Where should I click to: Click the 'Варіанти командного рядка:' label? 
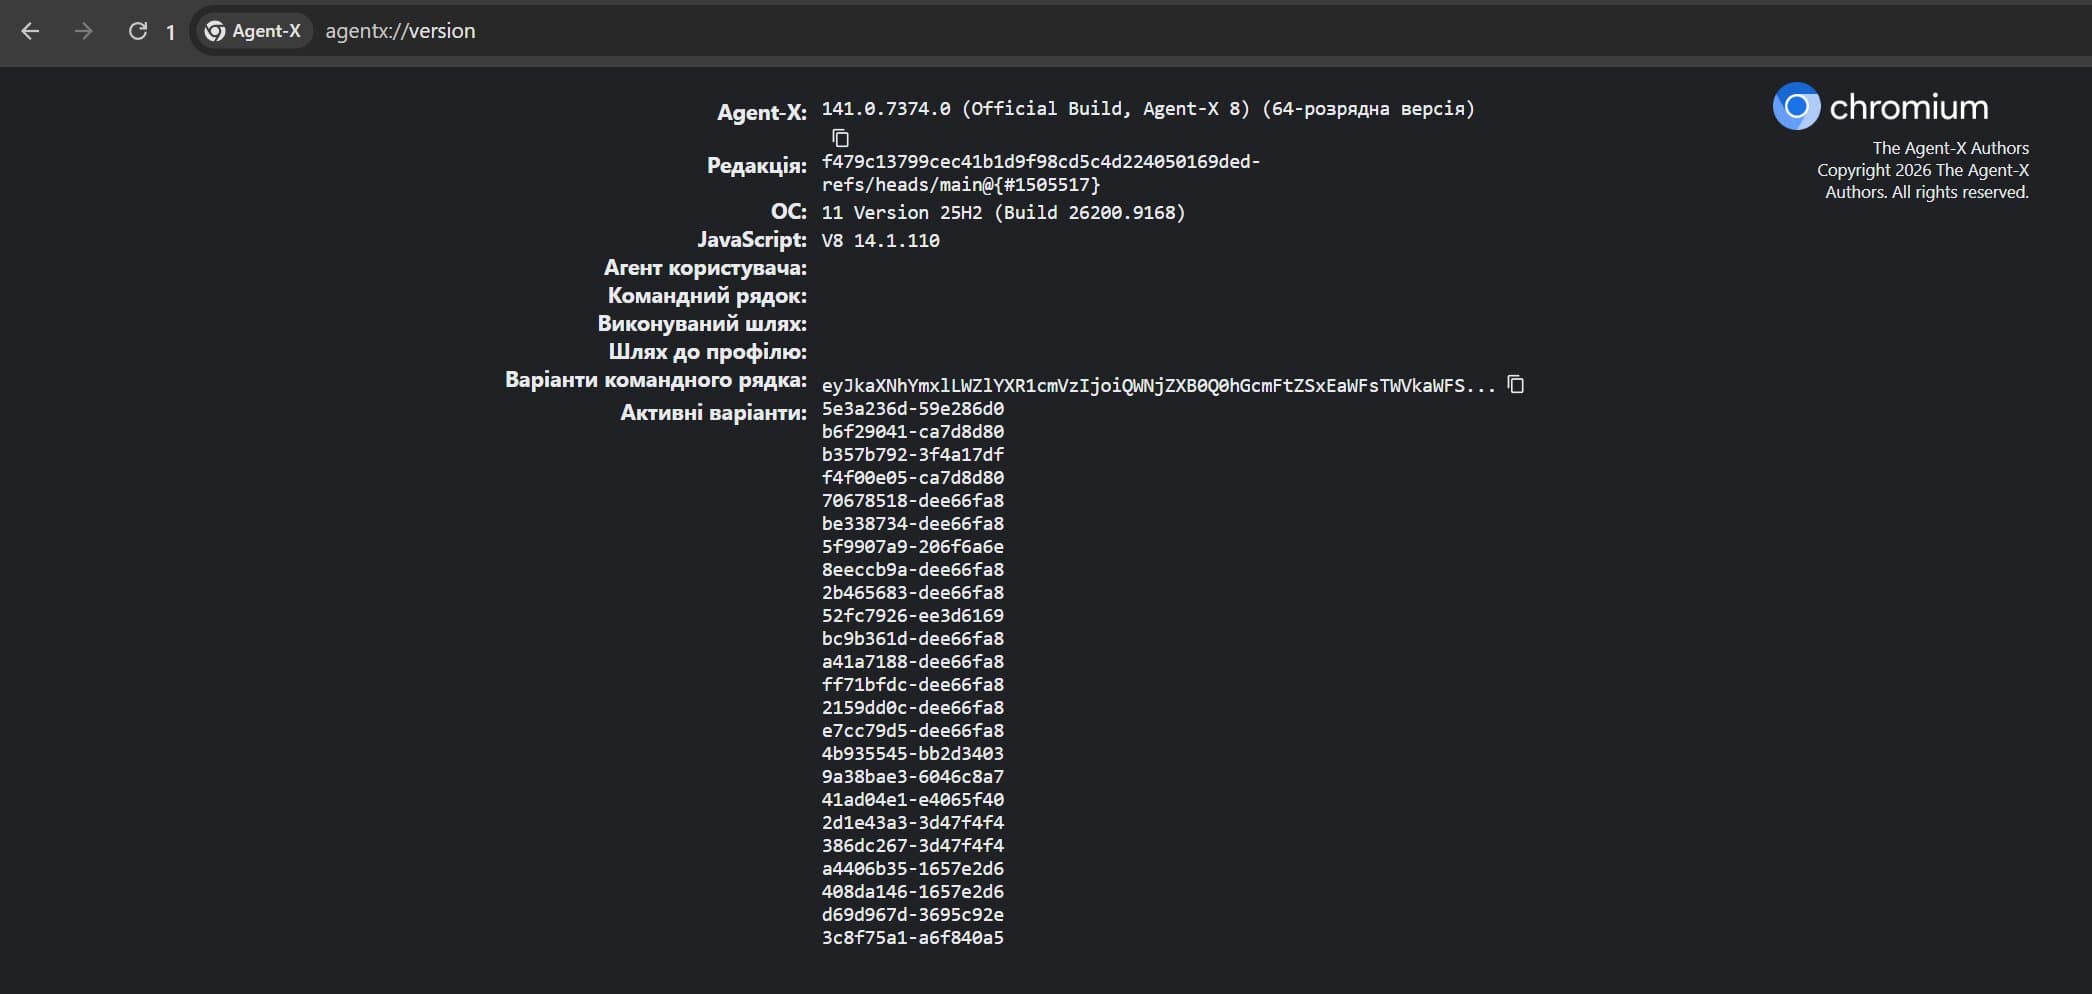(x=656, y=380)
